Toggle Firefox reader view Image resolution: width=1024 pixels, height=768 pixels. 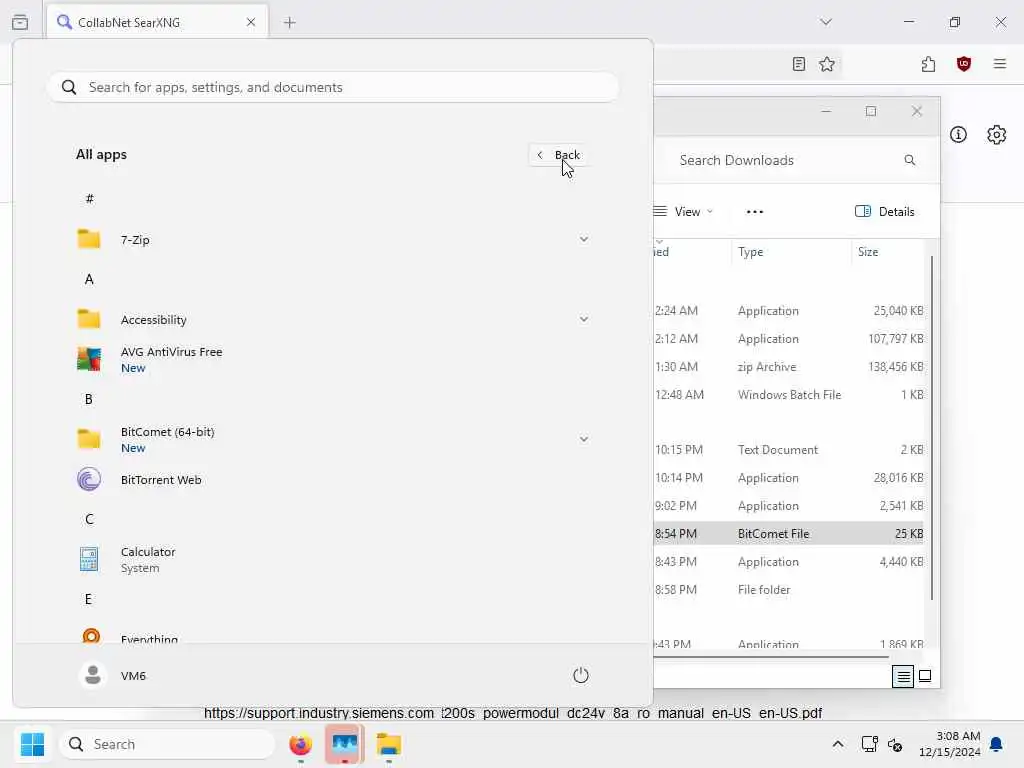tap(799, 64)
